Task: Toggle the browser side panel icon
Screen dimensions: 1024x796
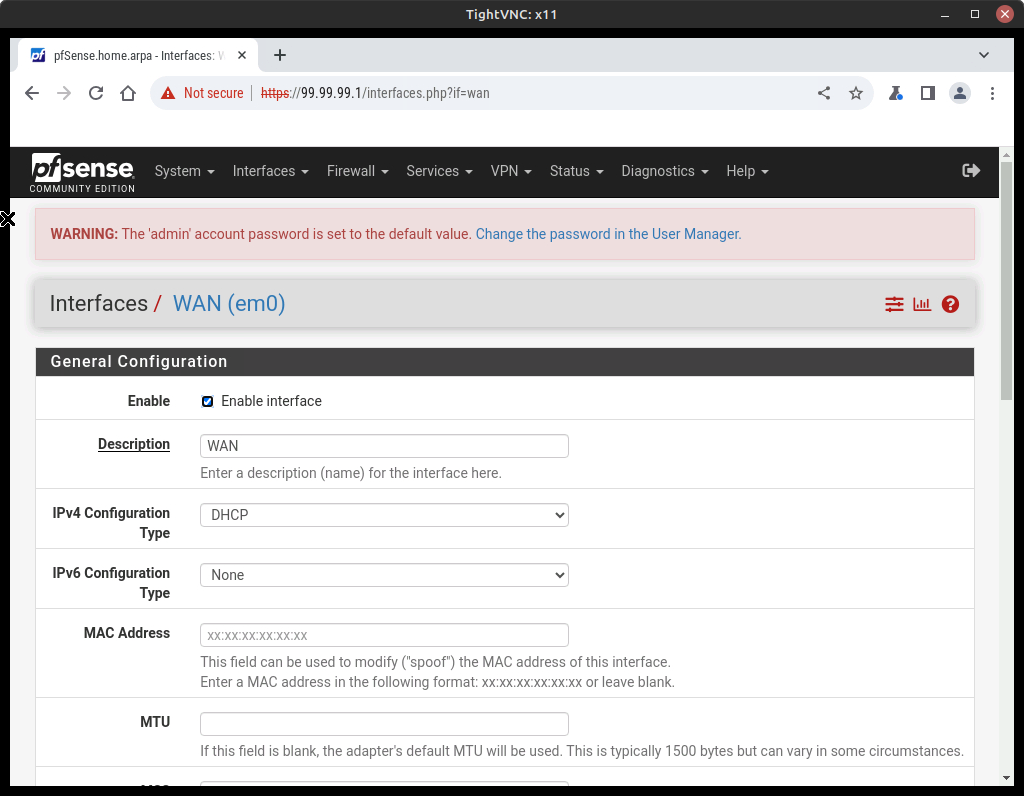Action: 927,93
